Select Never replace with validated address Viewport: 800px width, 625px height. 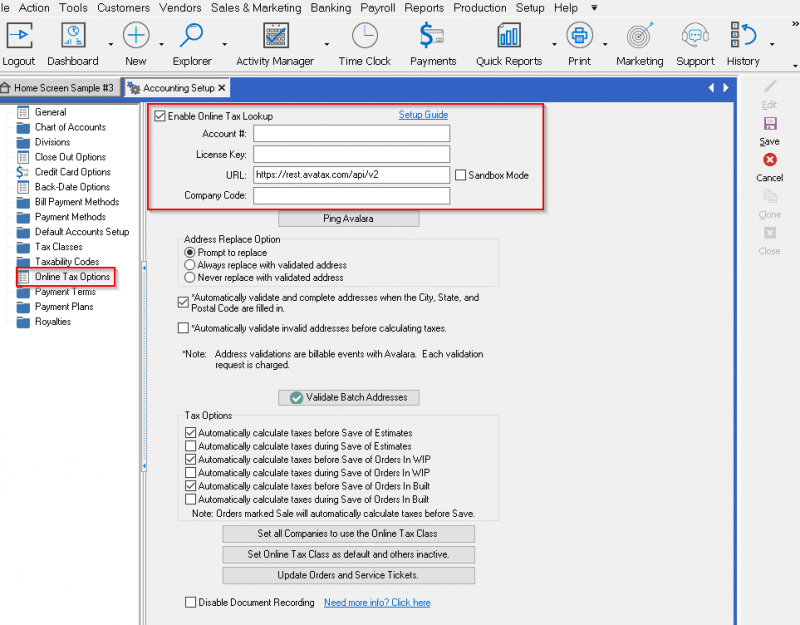190,278
